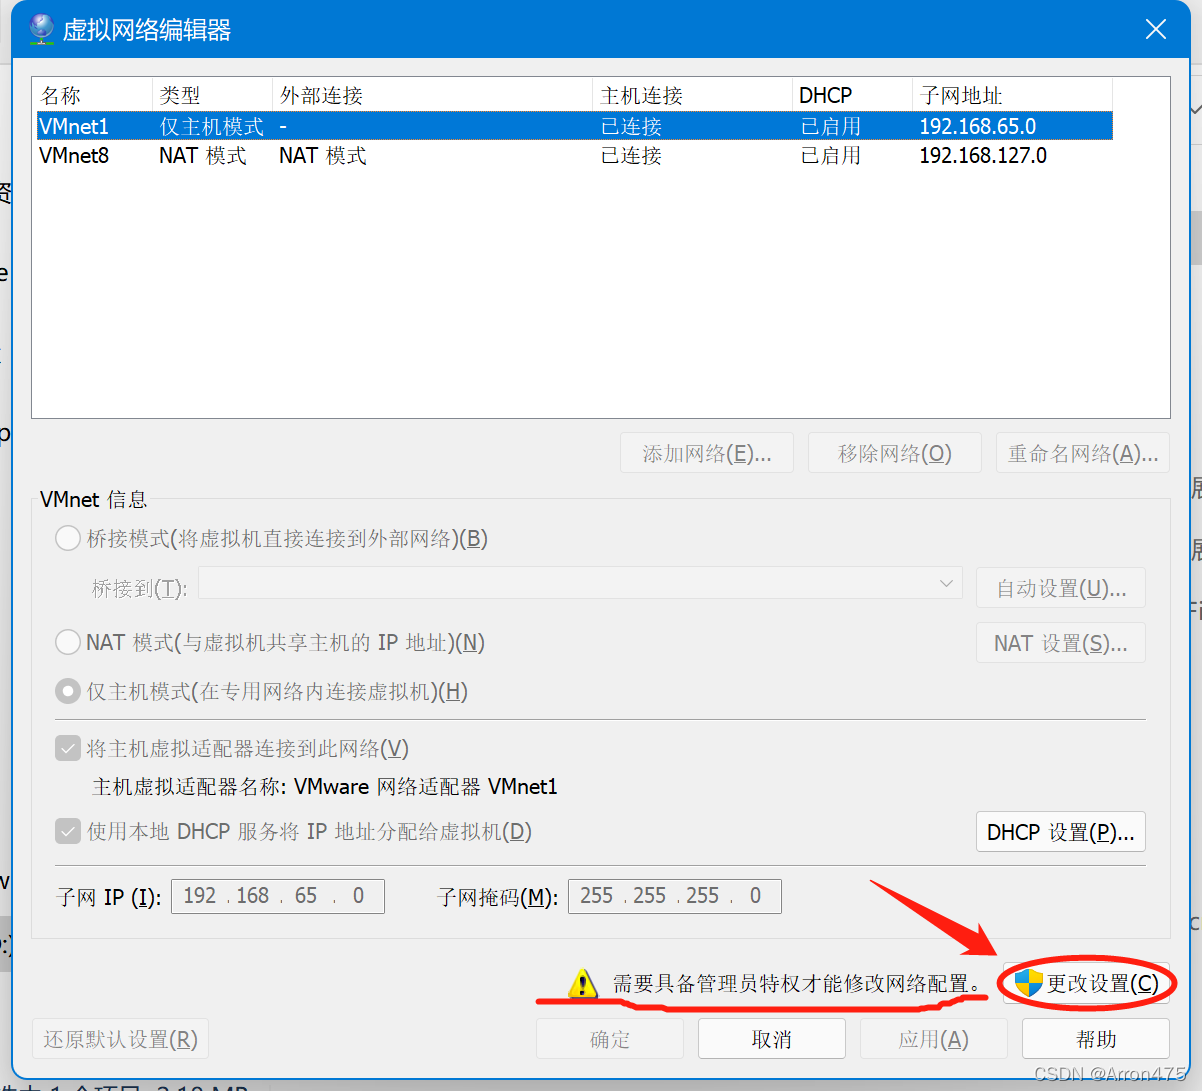Toggle 将主机虚拟适配器连接到此网络 checkbox

tap(68, 749)
